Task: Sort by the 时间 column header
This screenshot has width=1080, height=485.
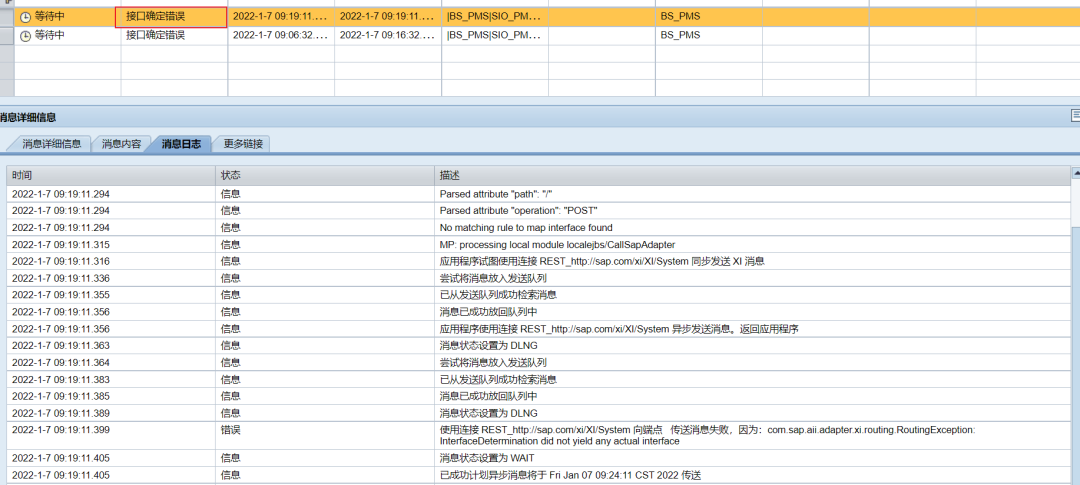Action: tap(111, 176)
